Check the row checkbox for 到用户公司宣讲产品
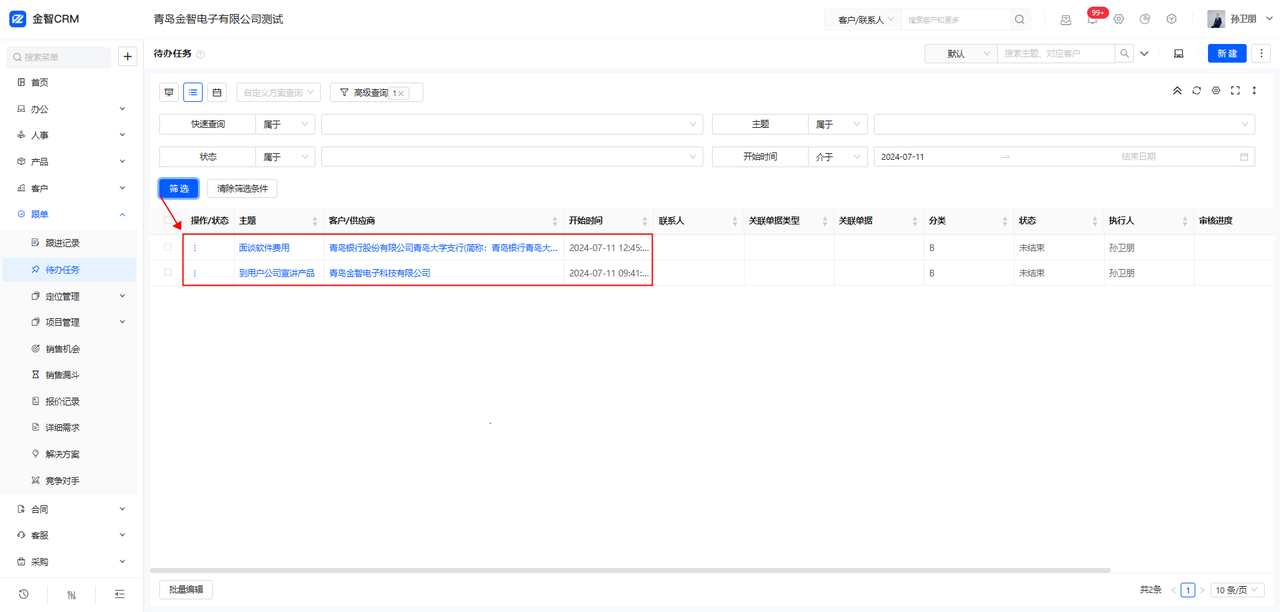This screenshot has width=1280, height=612. click(x=168, y=272)
